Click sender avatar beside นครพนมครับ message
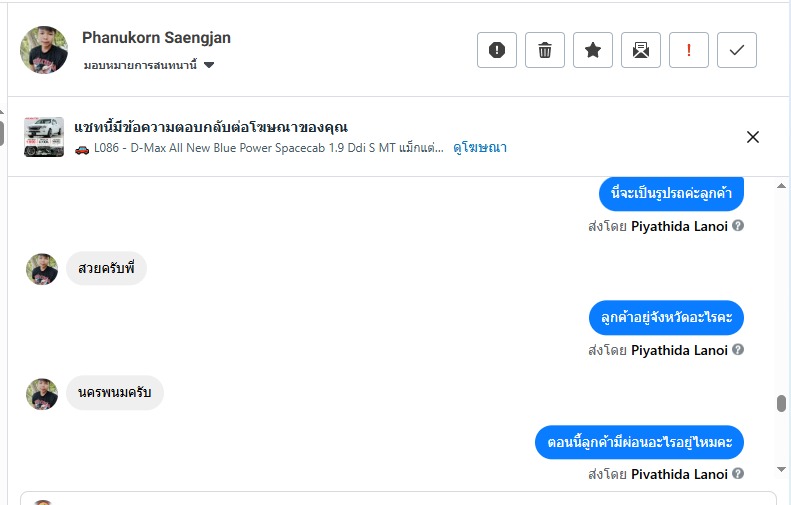Screen dimensions: 791x505 pos(42,394)
